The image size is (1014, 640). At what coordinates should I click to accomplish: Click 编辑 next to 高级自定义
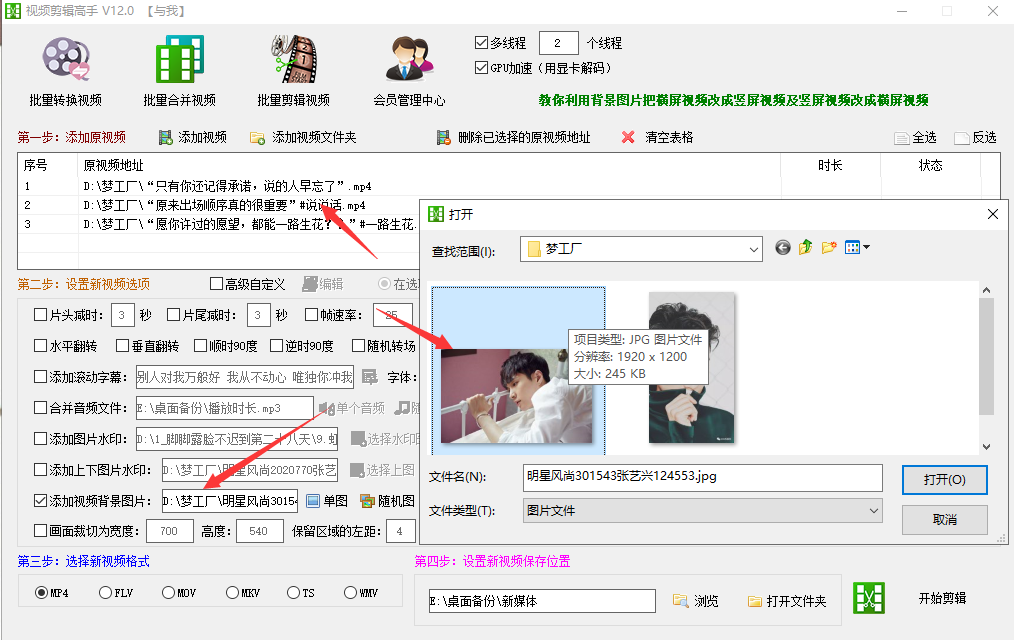point(323,284)
